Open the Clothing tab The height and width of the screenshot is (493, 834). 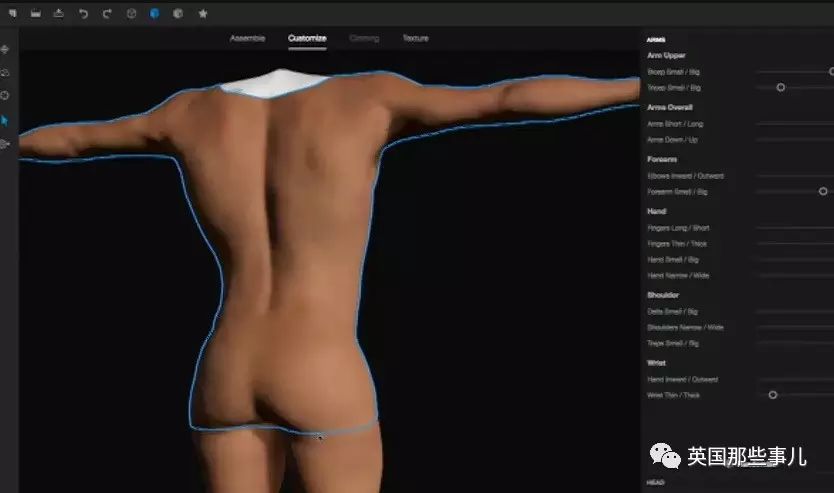[x=364, y=38]
